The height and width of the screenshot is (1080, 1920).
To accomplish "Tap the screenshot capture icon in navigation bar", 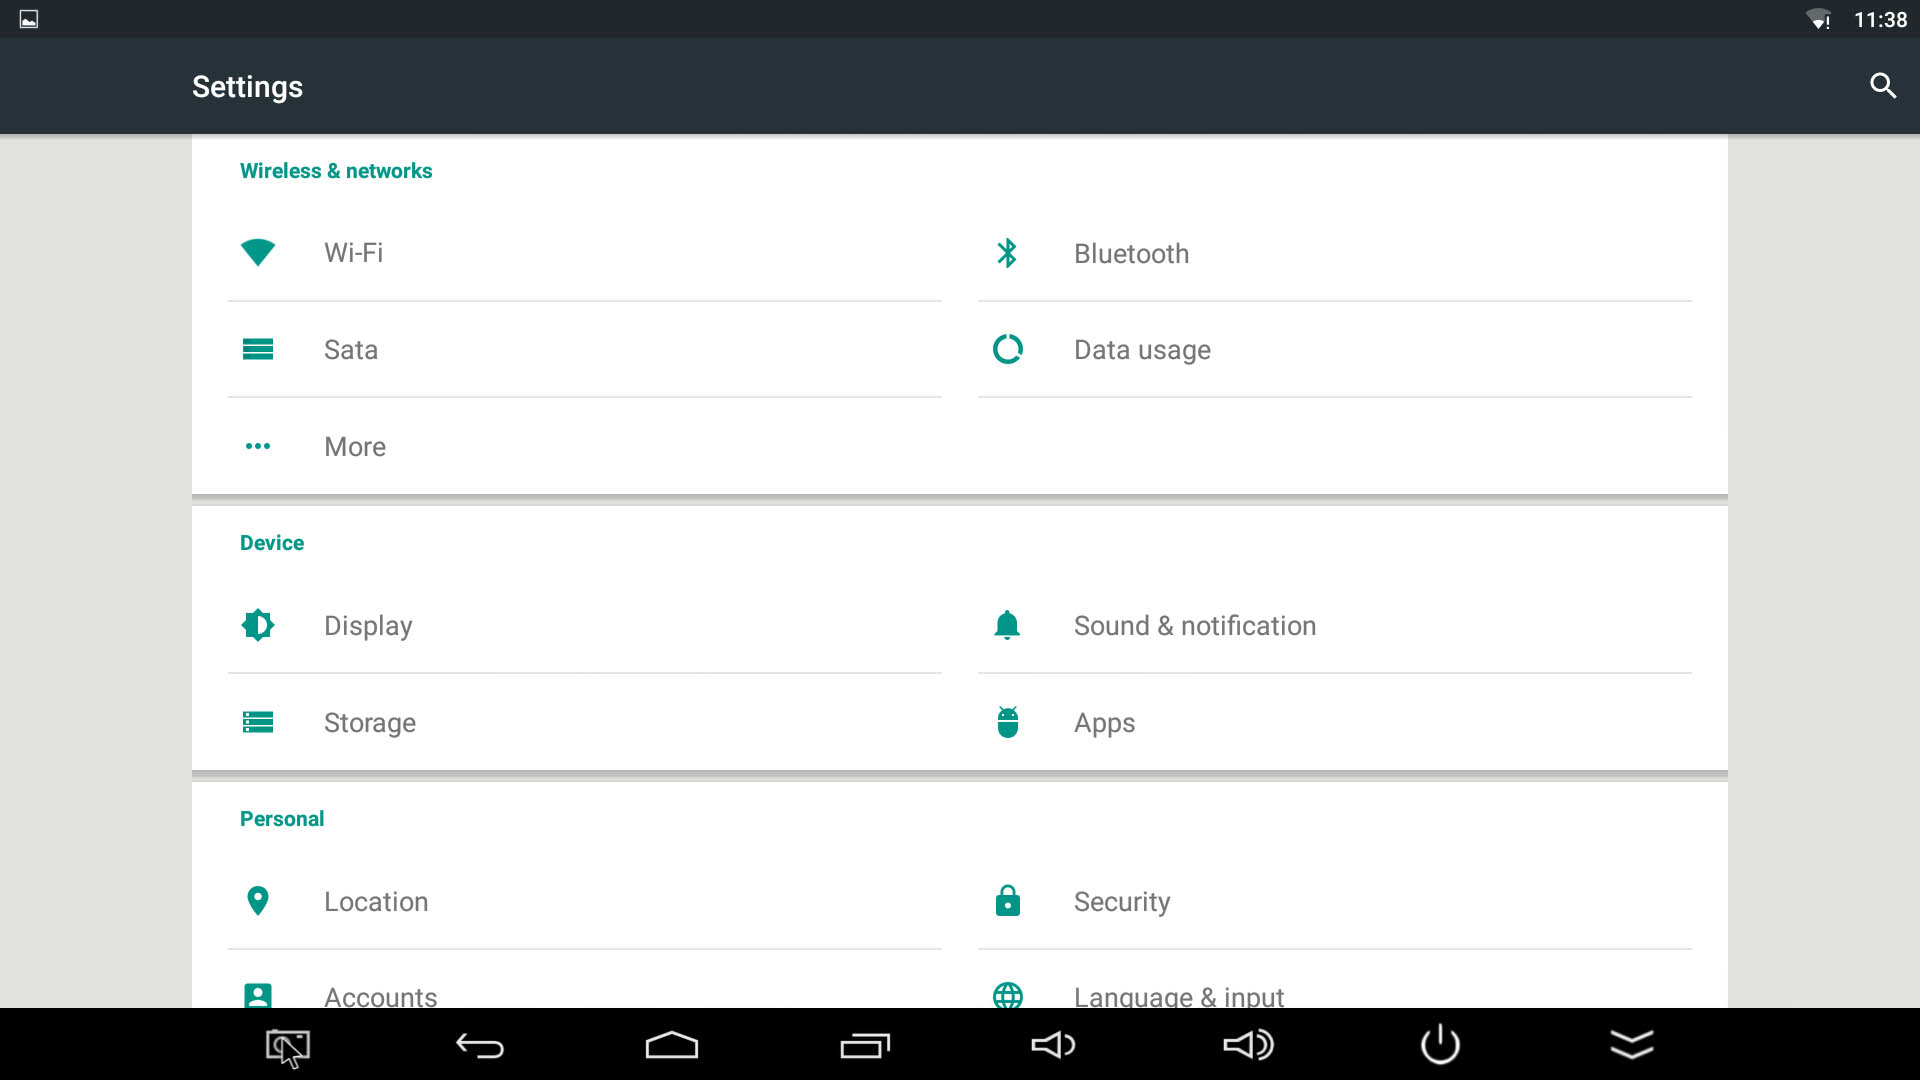I will [x=288, y=1046].
